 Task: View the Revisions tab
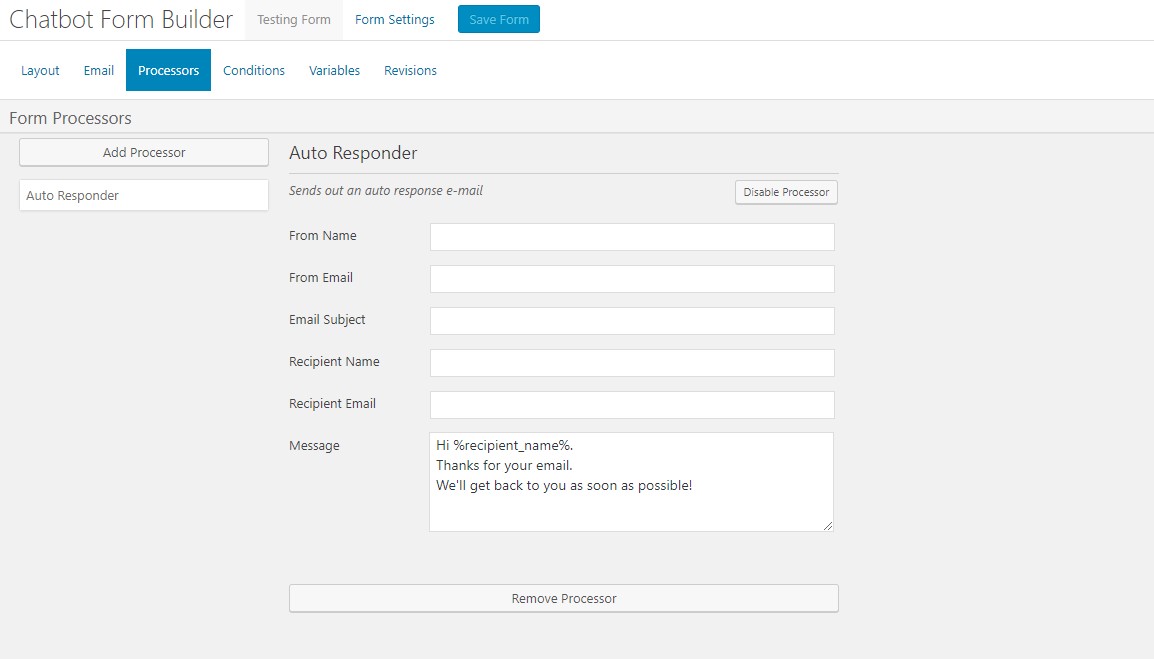pyautogui.click(x=411, y=70)
